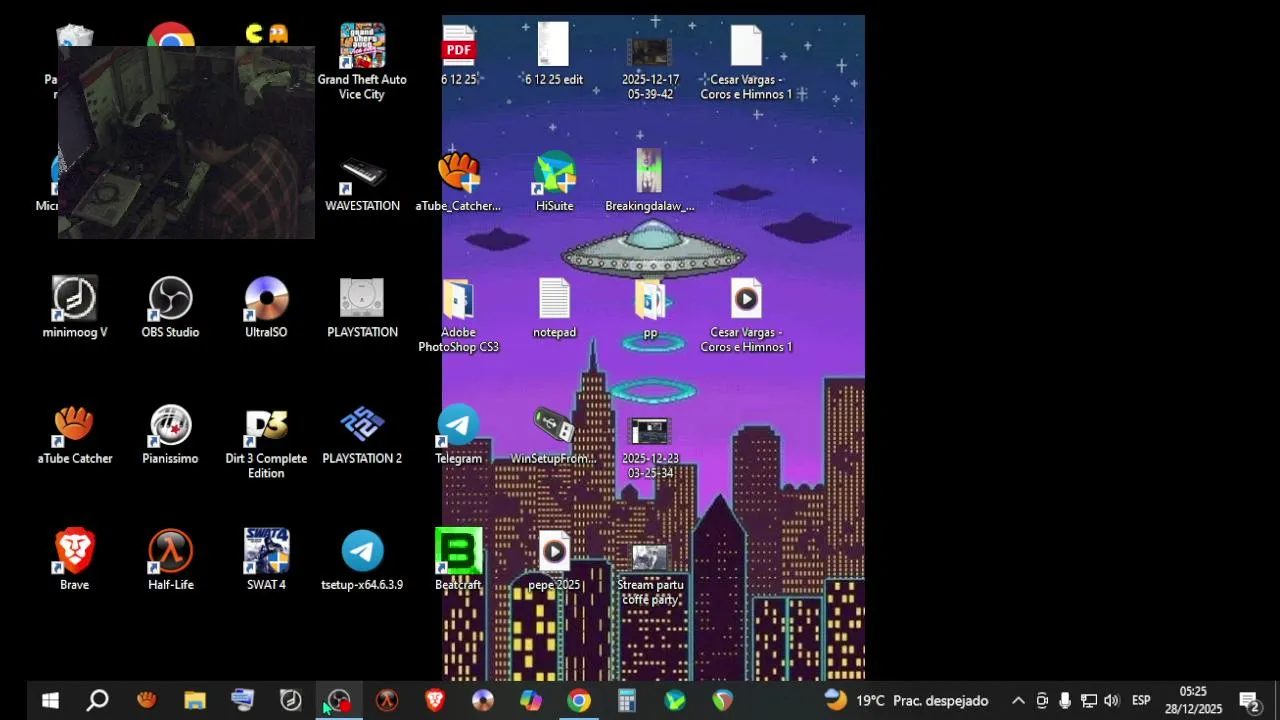Open the volume speaker tray icon
The width and height of the screenshot is (1280, 720).
point(1111,701)
